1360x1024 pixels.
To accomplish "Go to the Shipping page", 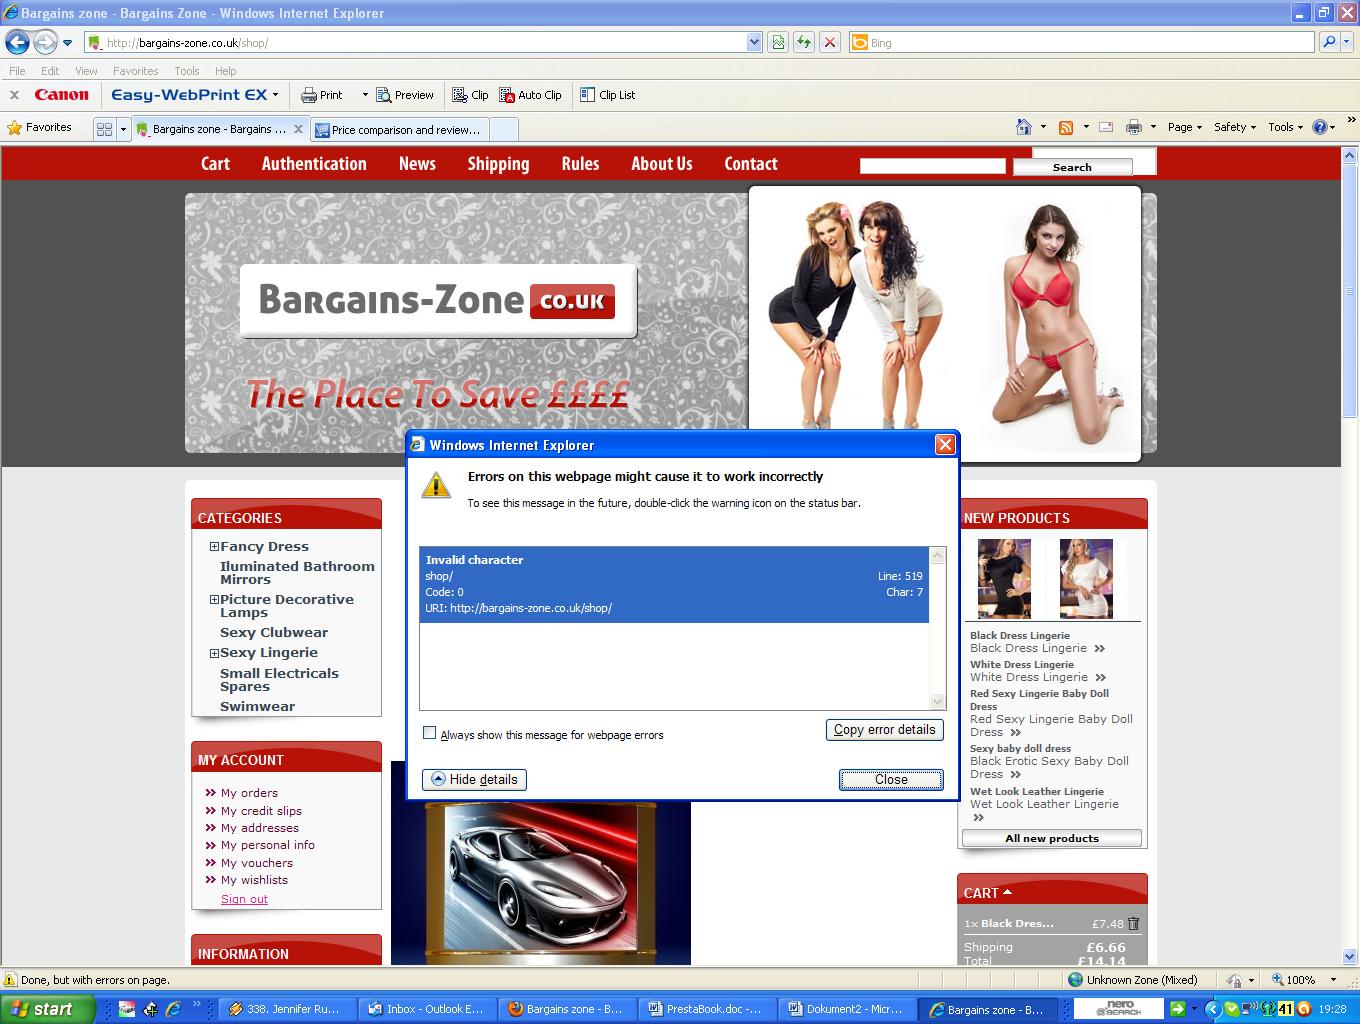I will [x=498, y=164].
